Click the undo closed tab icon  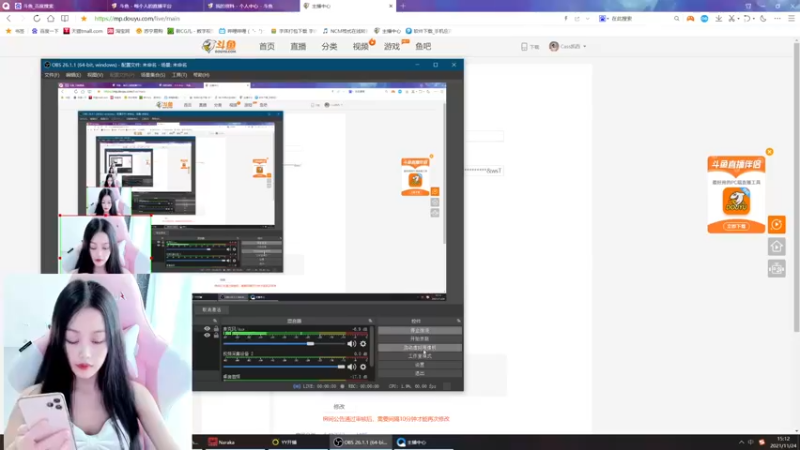(x=747, y=18)
